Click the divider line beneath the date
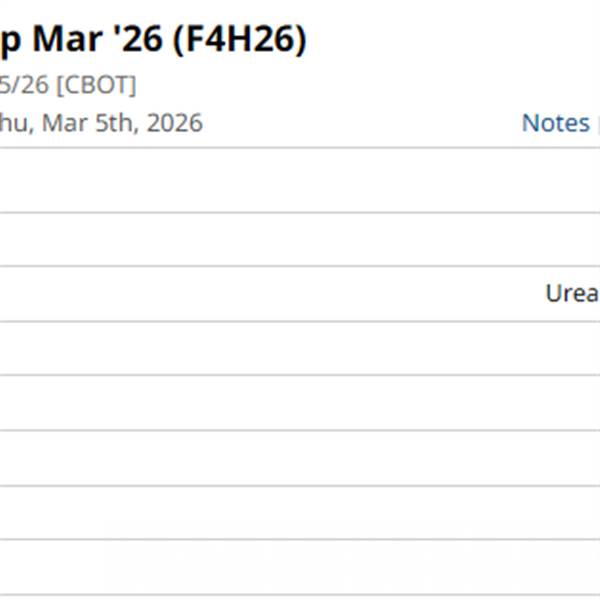 point(300,148)
